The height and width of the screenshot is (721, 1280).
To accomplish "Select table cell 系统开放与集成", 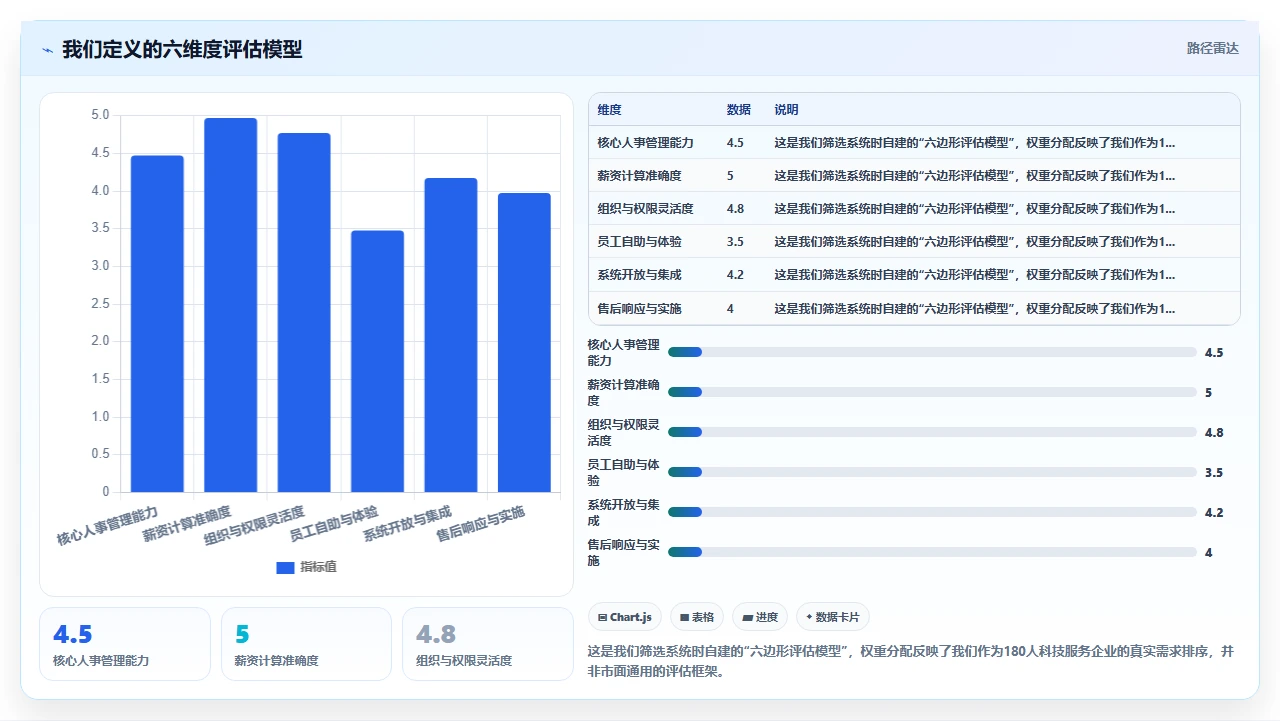I will pyautogui.click(x=639, y=275).
